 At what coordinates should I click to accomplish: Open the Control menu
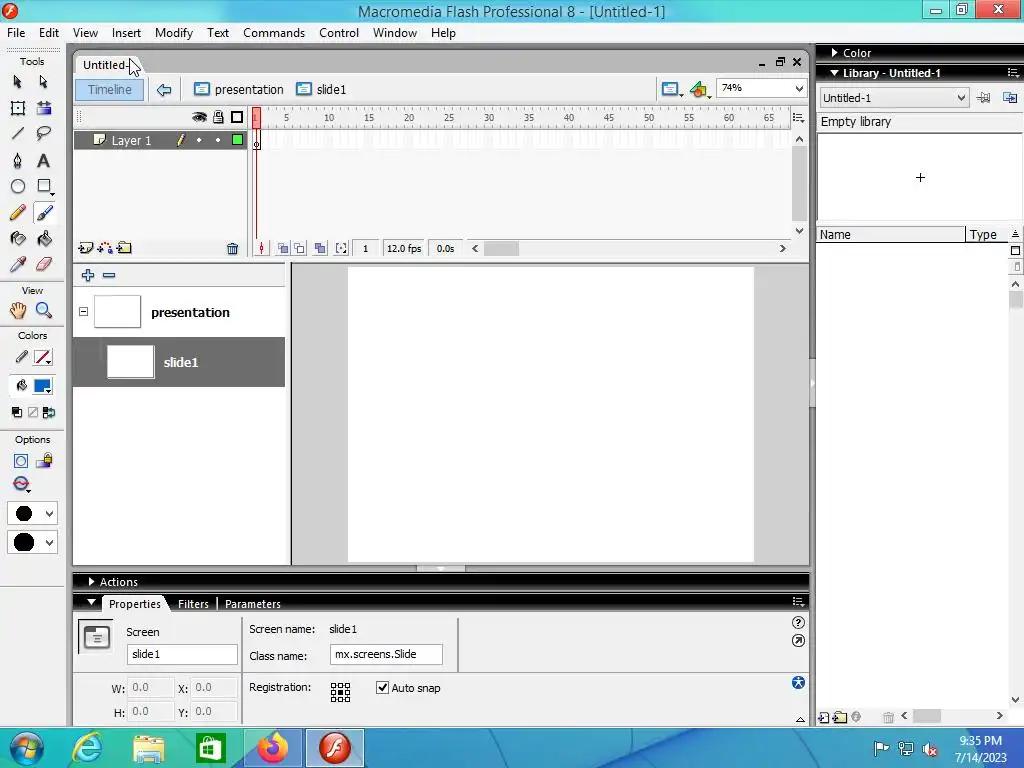339,33
